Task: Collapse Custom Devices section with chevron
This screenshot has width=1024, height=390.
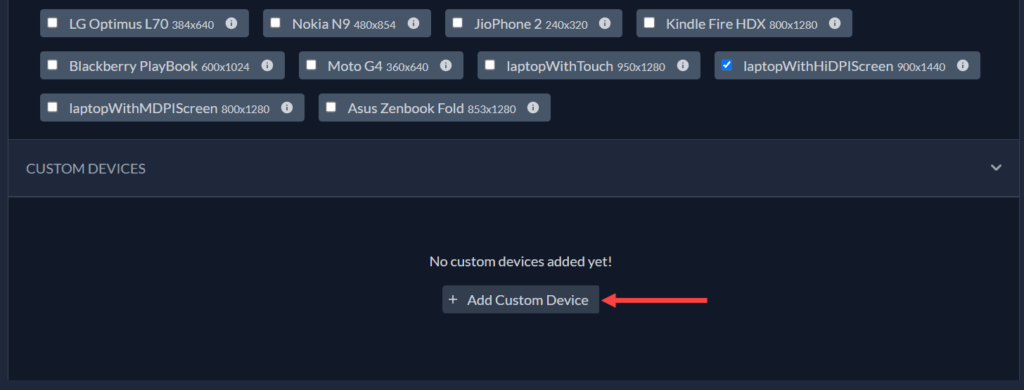Action: (996, 168)
